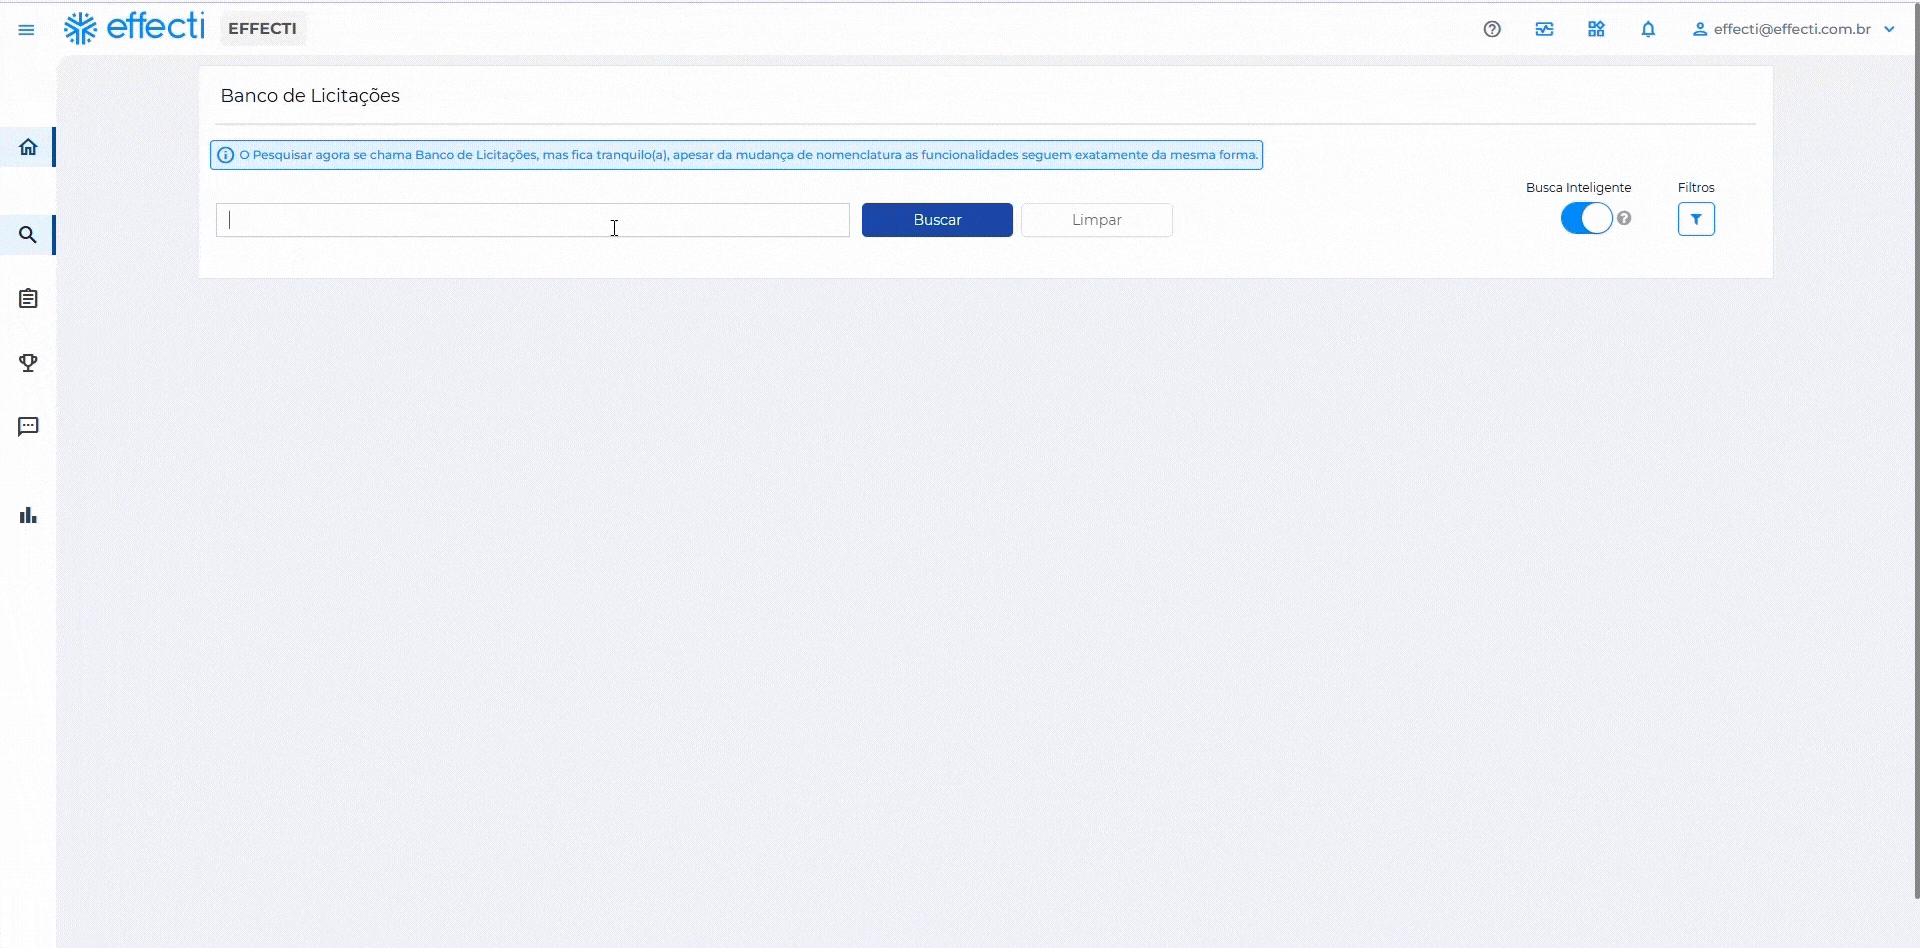Open the chat messages sidebar icon

coord(28,427)
